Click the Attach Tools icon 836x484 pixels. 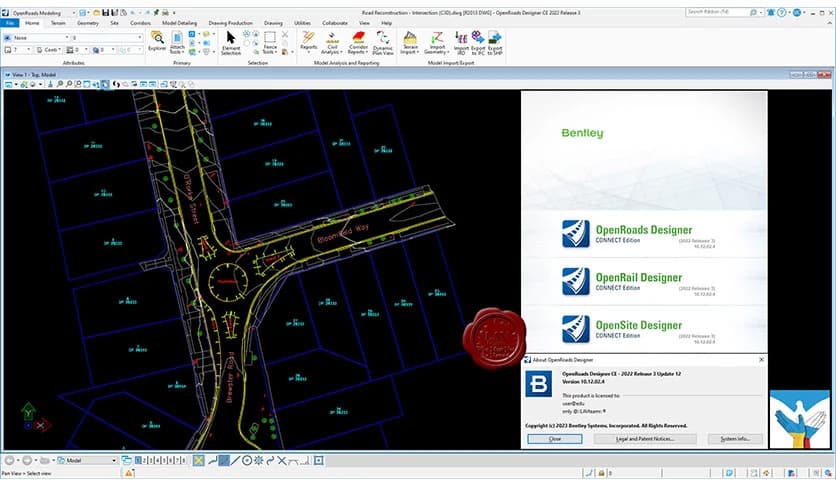(177, 40)
